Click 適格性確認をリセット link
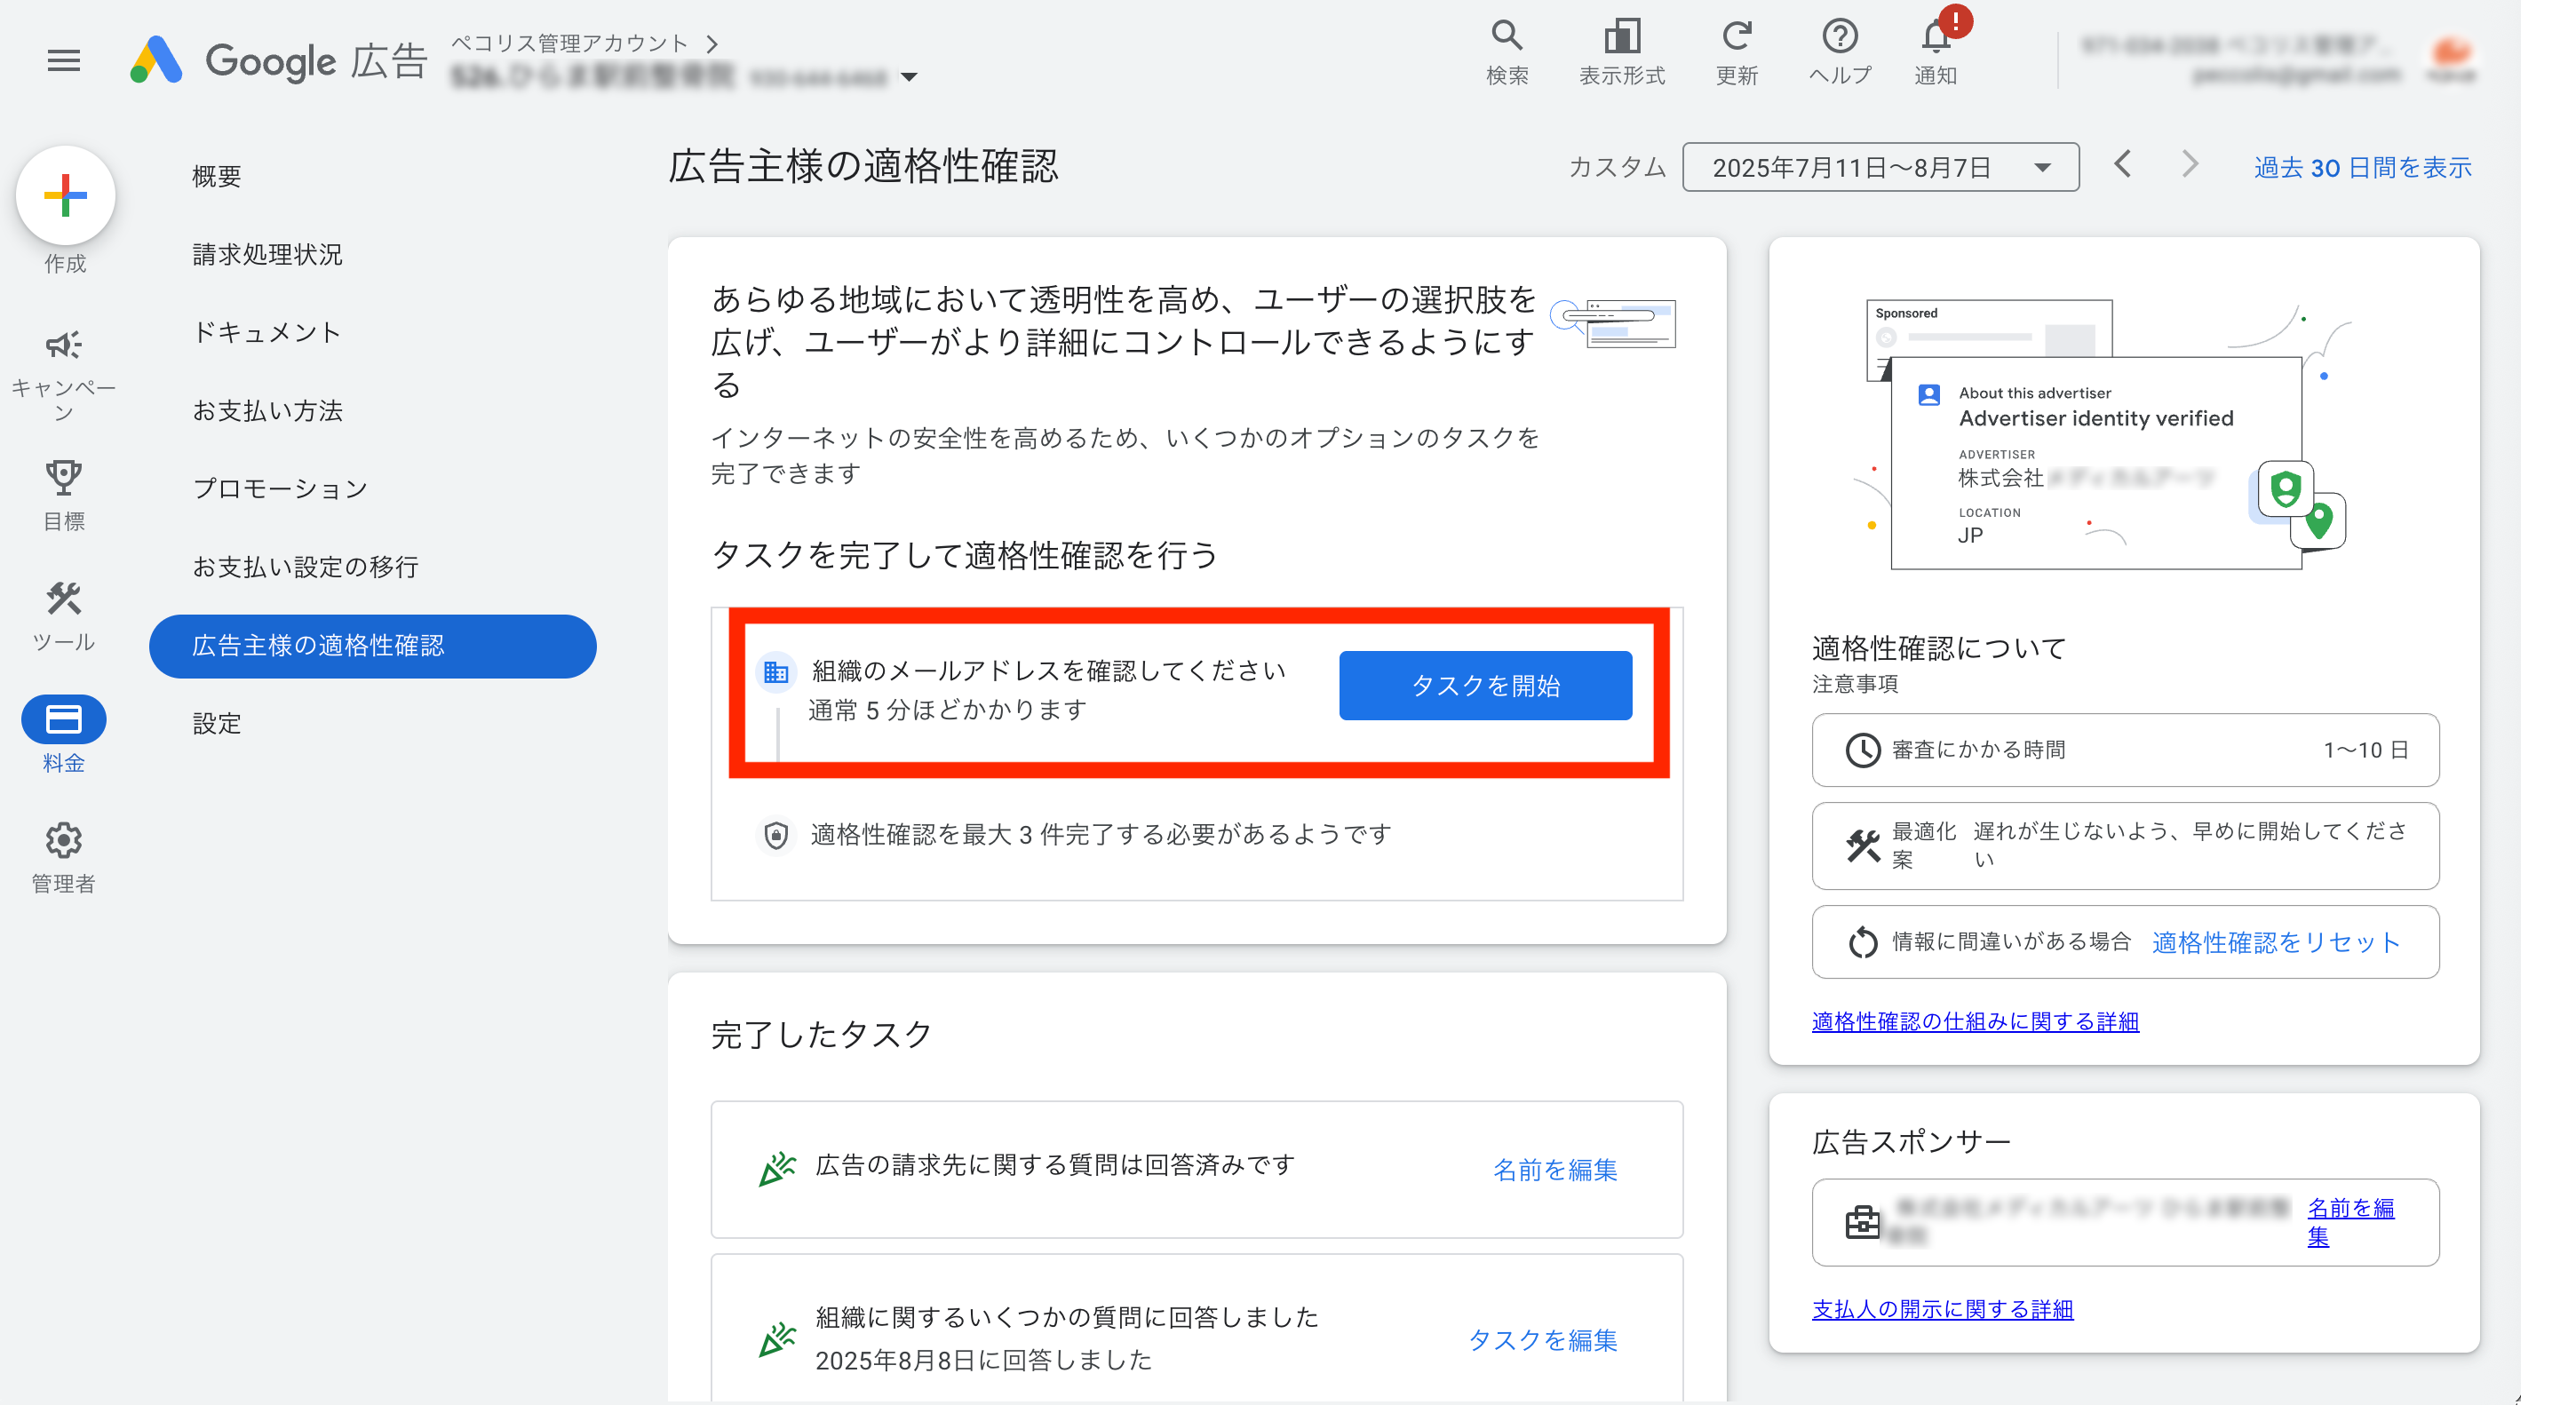This screenshot has width=2576, height=1421. click(2275, 943)
